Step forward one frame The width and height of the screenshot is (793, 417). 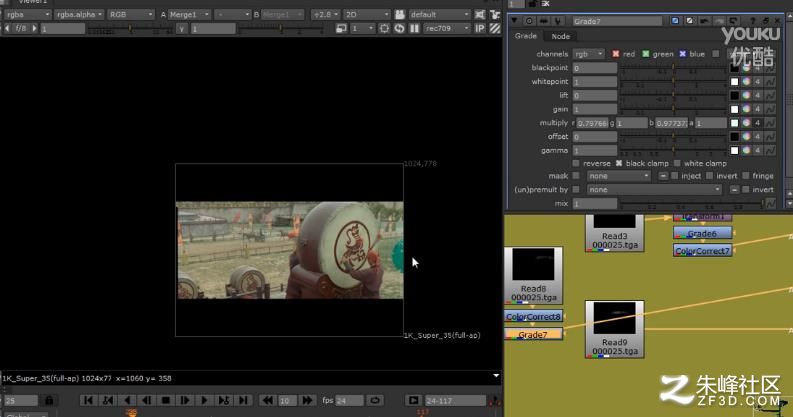[x=185, y=400]
